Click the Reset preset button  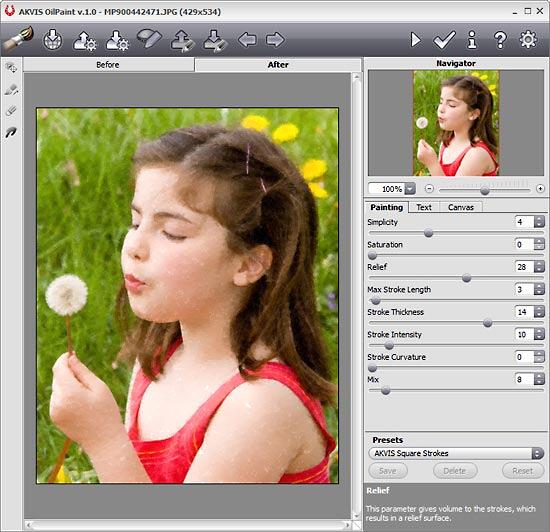[x=523, y=471]
